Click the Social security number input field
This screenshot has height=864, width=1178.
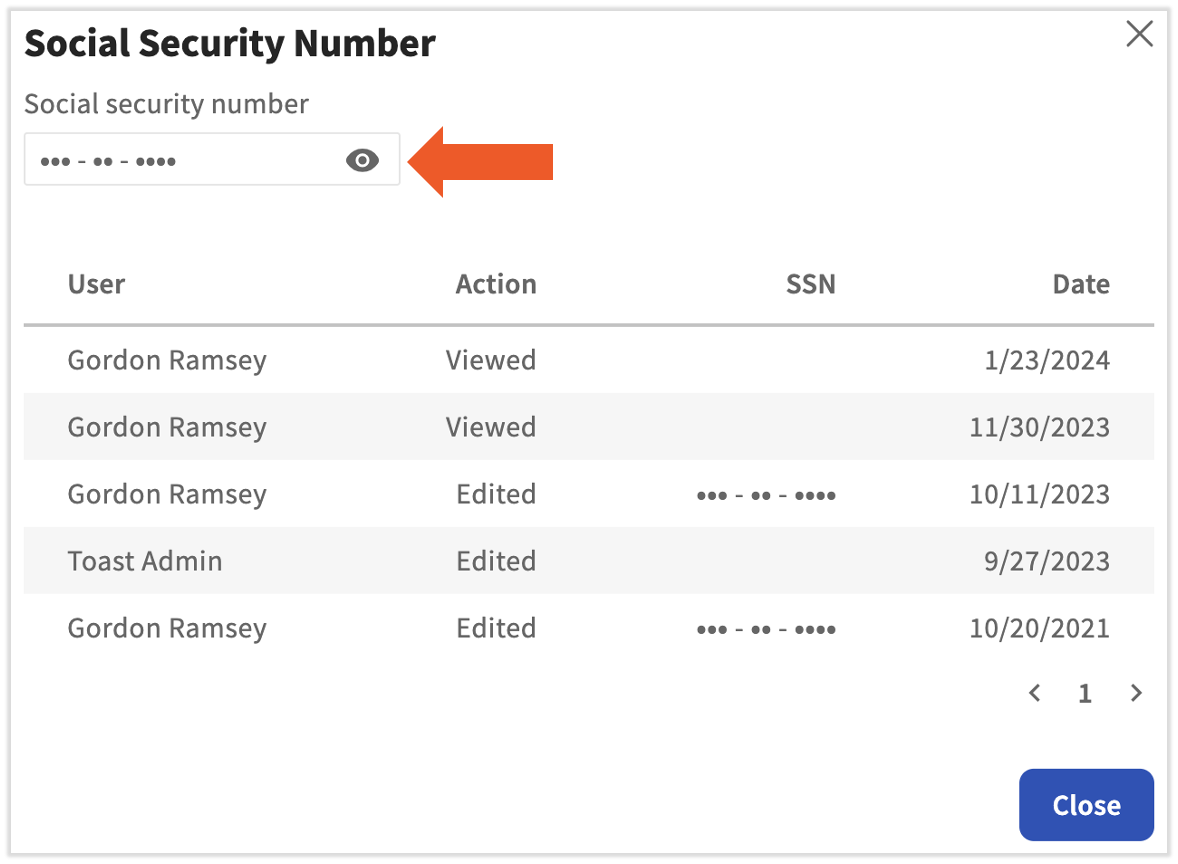tap(180, 160)
